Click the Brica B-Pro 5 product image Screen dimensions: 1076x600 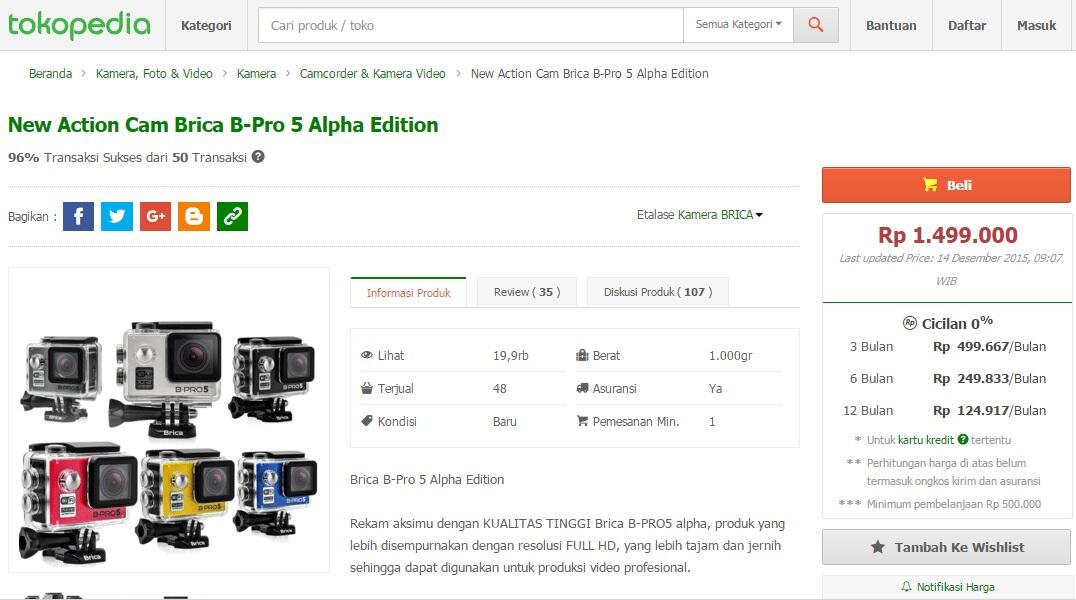pos(169,419)
